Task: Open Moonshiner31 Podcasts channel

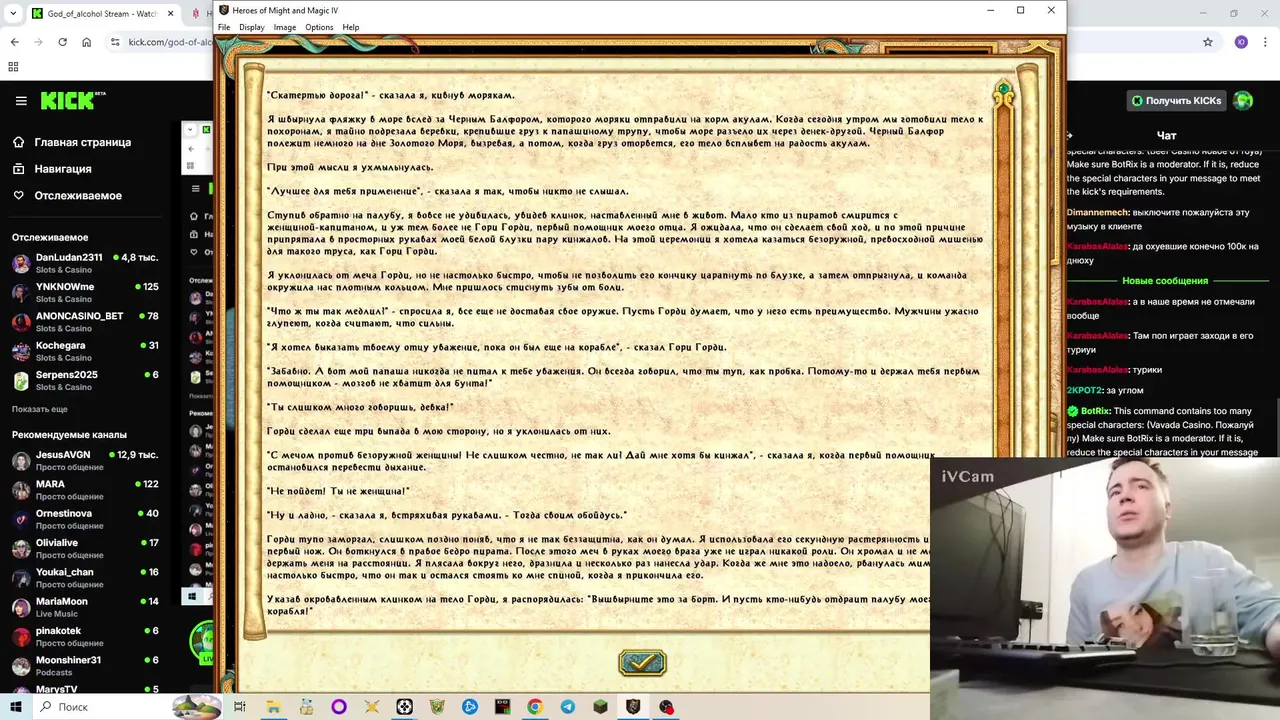Action: point(86,666)
